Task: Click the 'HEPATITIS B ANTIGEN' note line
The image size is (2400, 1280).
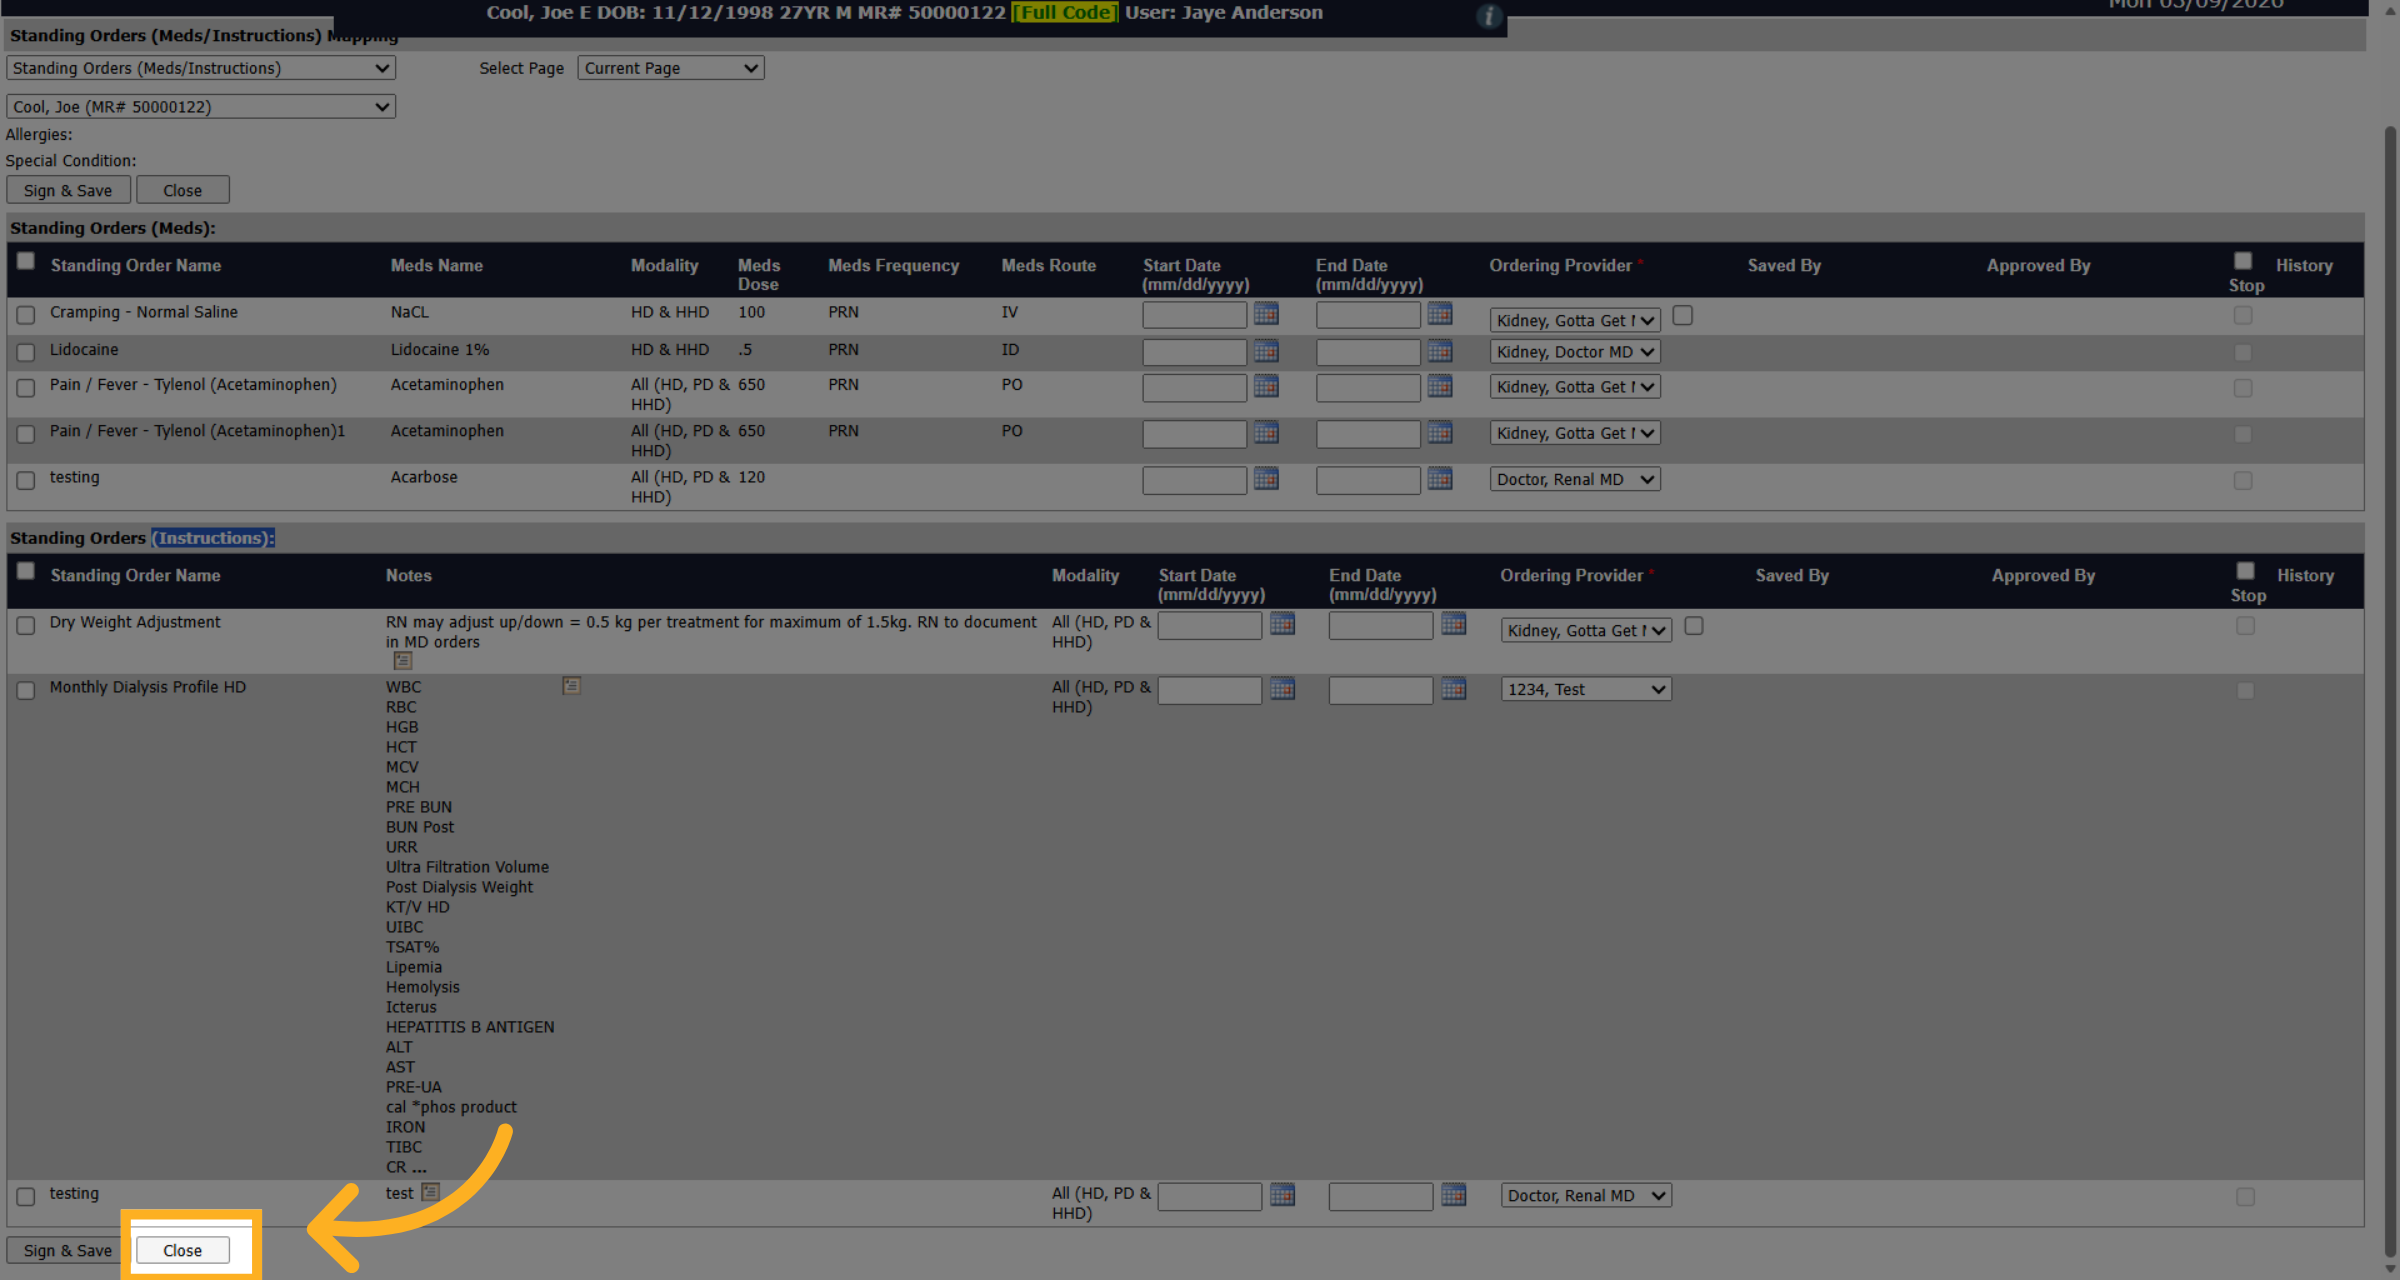Action: click(x=470, y=1027)
